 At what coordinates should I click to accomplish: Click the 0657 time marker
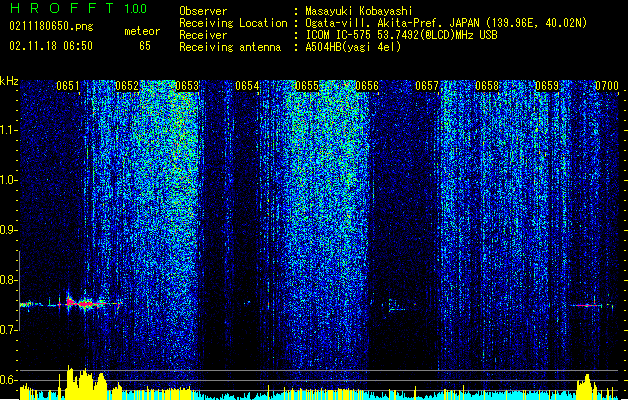pyautogui.click(x=427, y=86)
